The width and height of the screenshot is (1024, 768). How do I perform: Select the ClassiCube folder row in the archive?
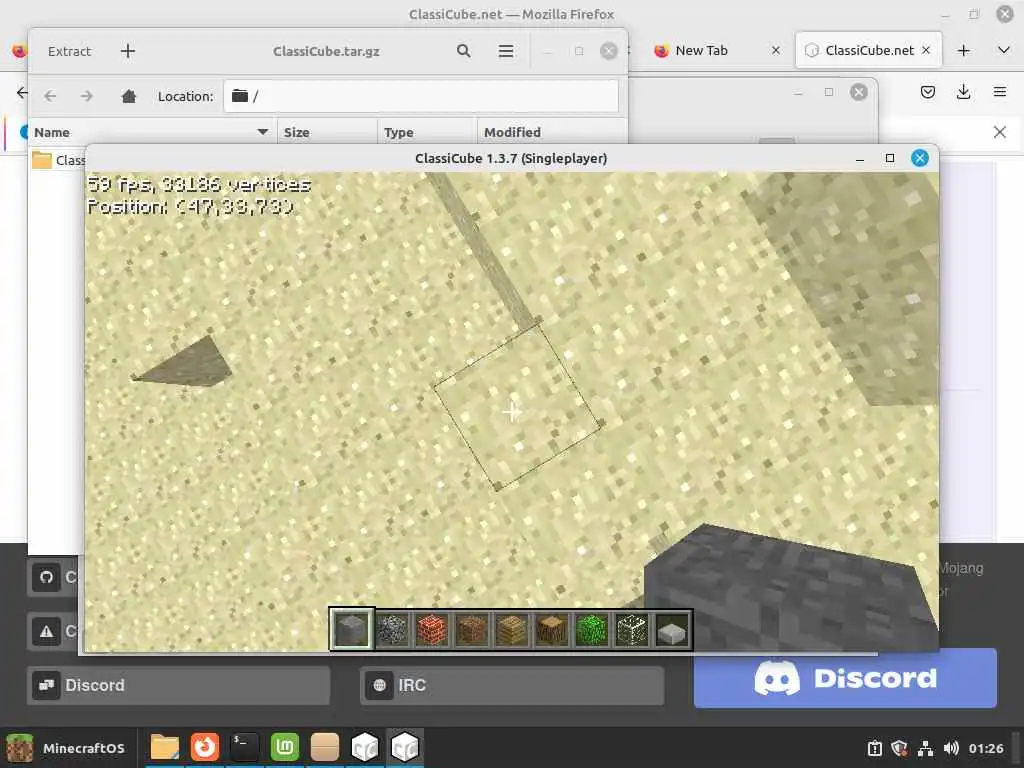[x=59, y=160]
